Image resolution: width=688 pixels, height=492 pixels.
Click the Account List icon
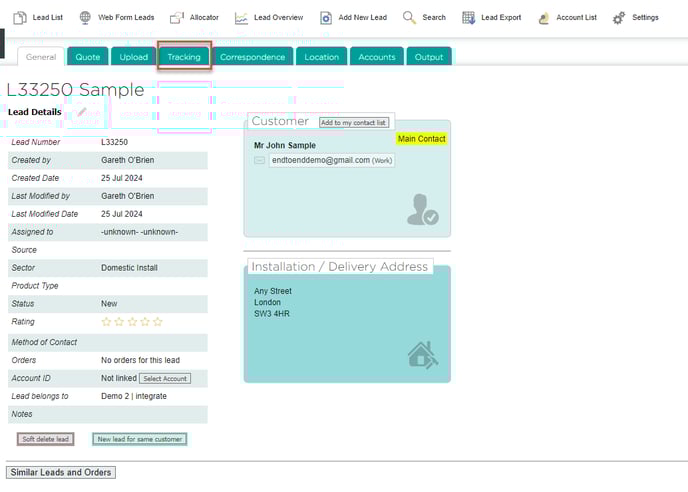(543, 17)
